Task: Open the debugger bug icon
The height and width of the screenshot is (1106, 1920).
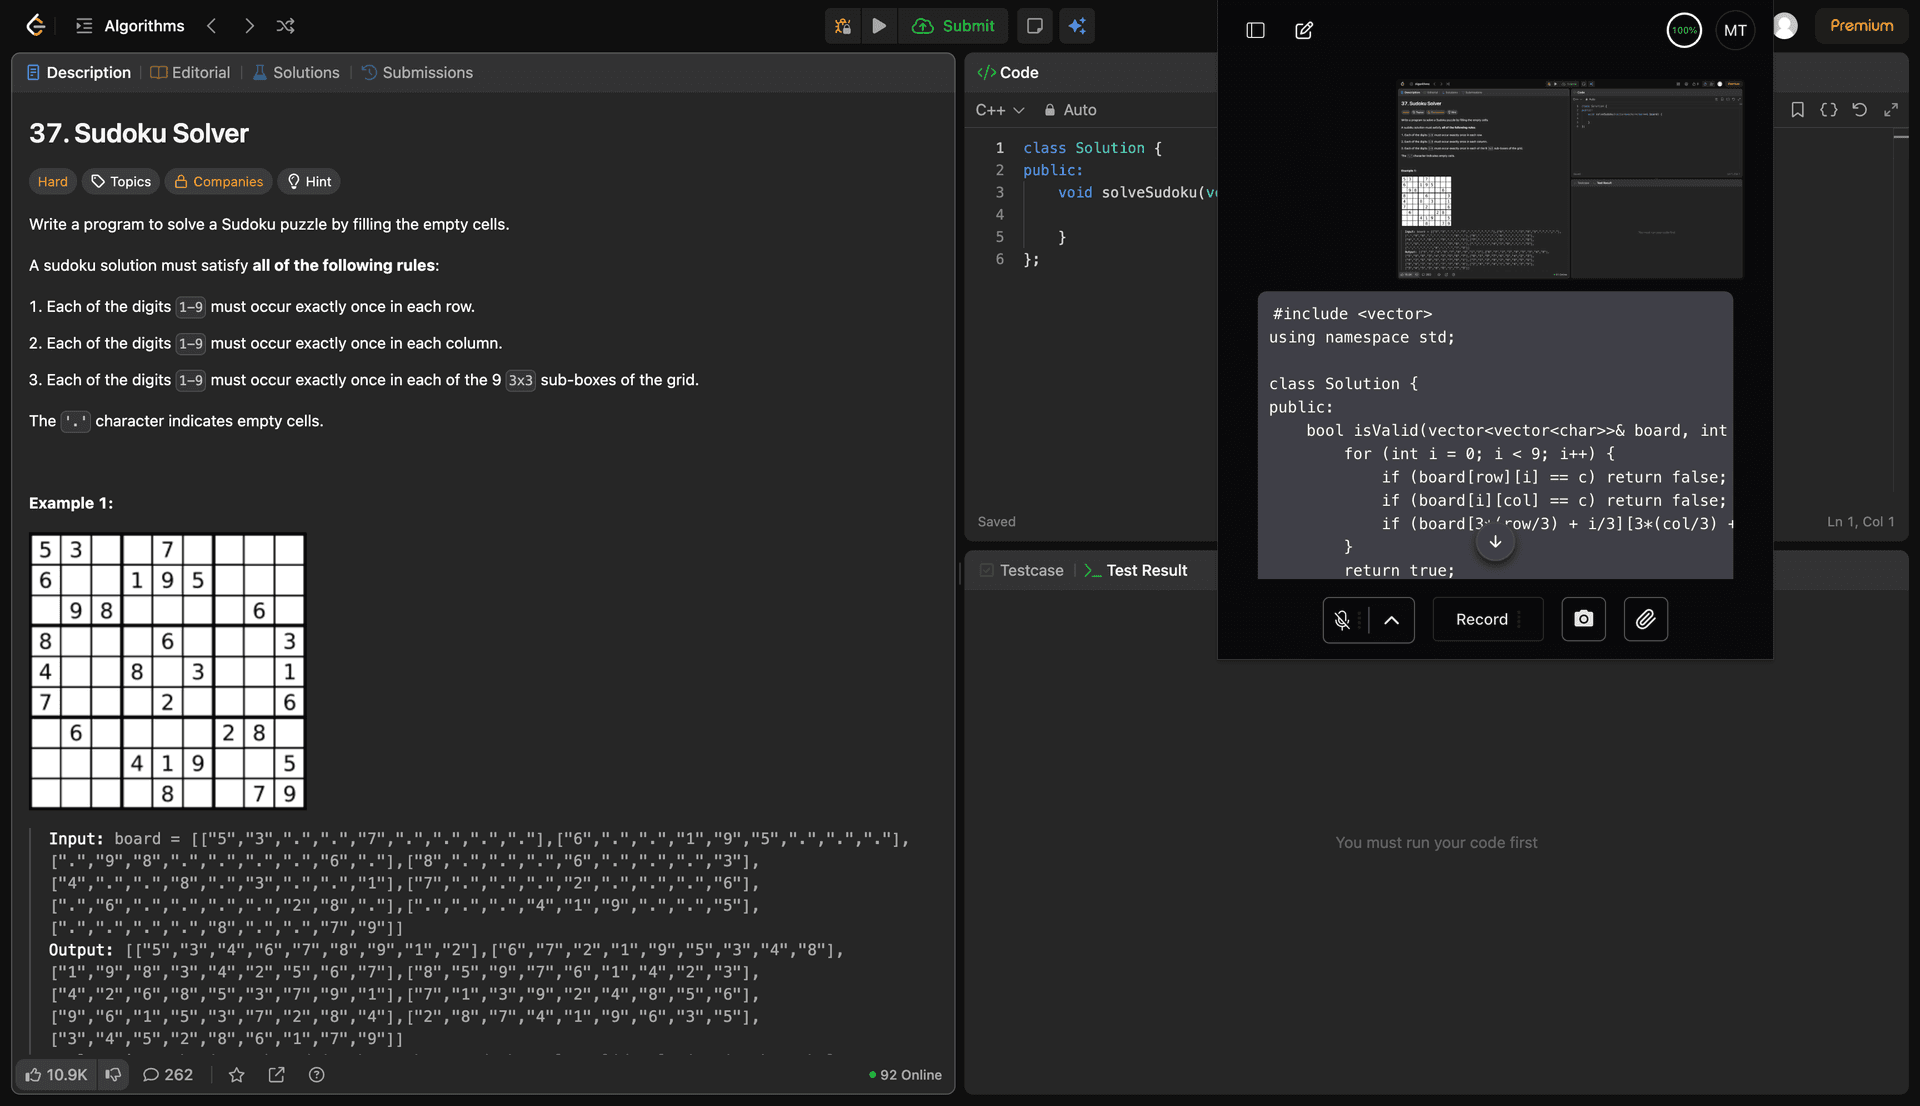Action: (842, 26)
